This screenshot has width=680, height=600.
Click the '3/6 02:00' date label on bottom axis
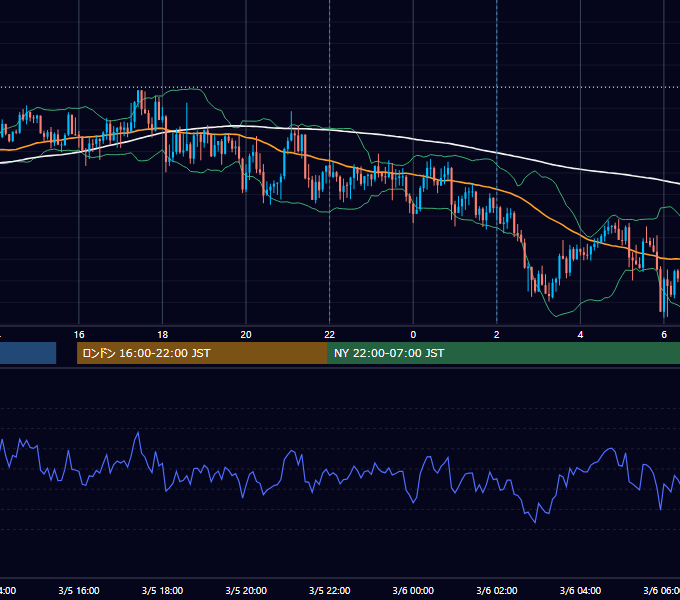[x=497, y=590]
